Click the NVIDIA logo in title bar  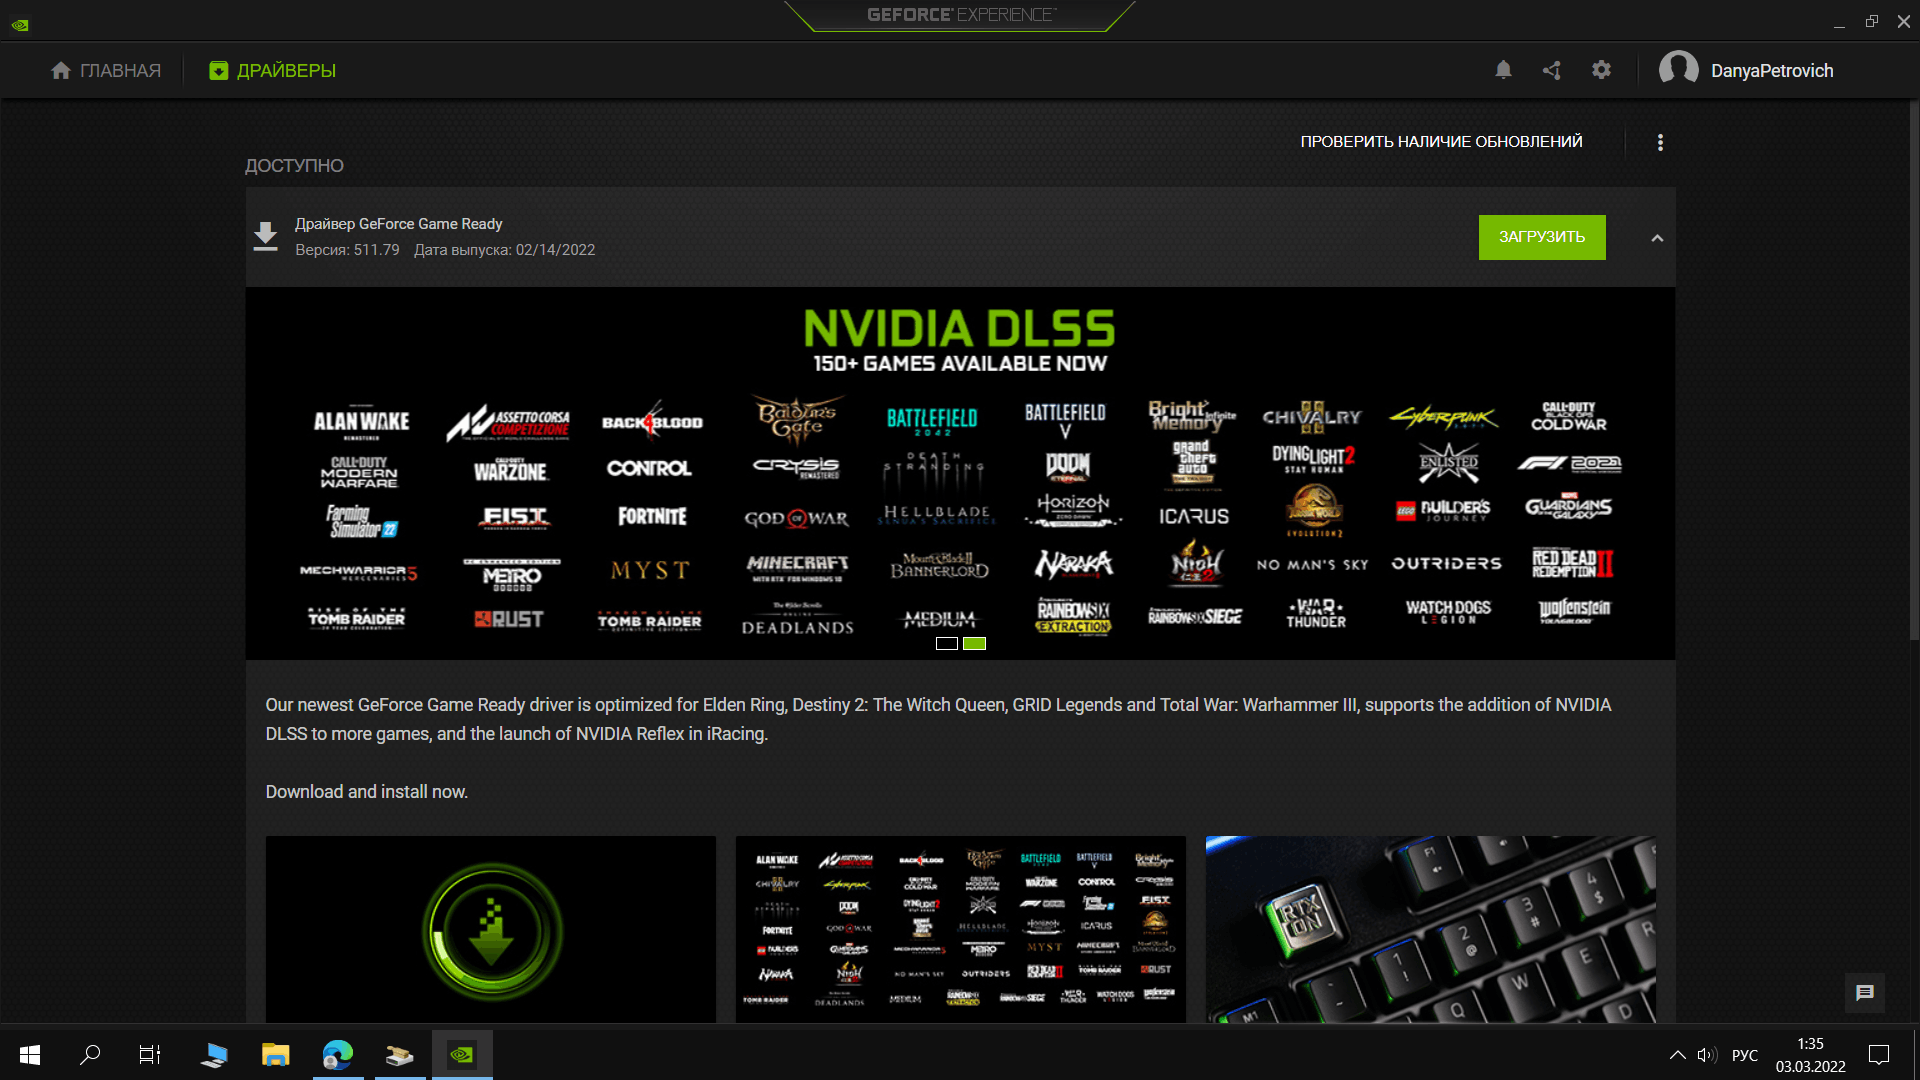click(x=20, y=24)
